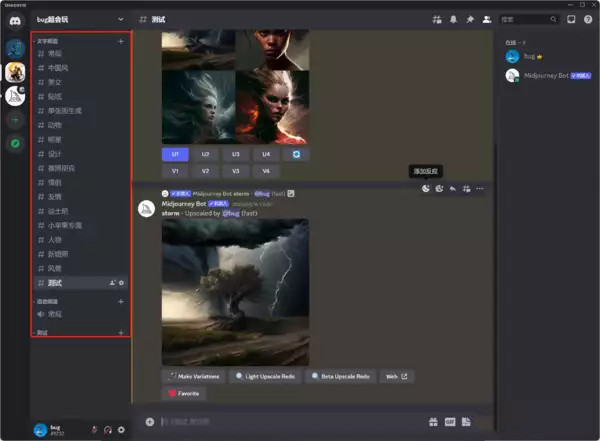Open the help question mark icon
The height and width of the screenshot is (441, 600).
point(588,19)
